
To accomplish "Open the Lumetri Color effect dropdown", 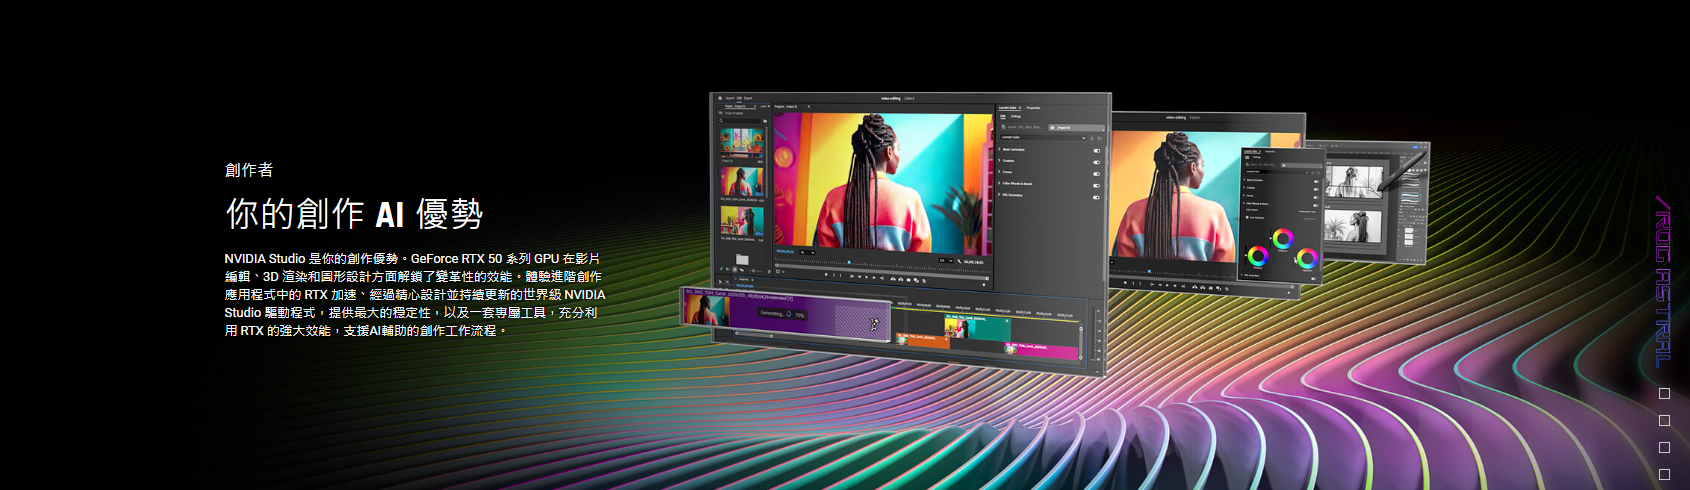I will pyautogui.click(x=1042, y=137).
